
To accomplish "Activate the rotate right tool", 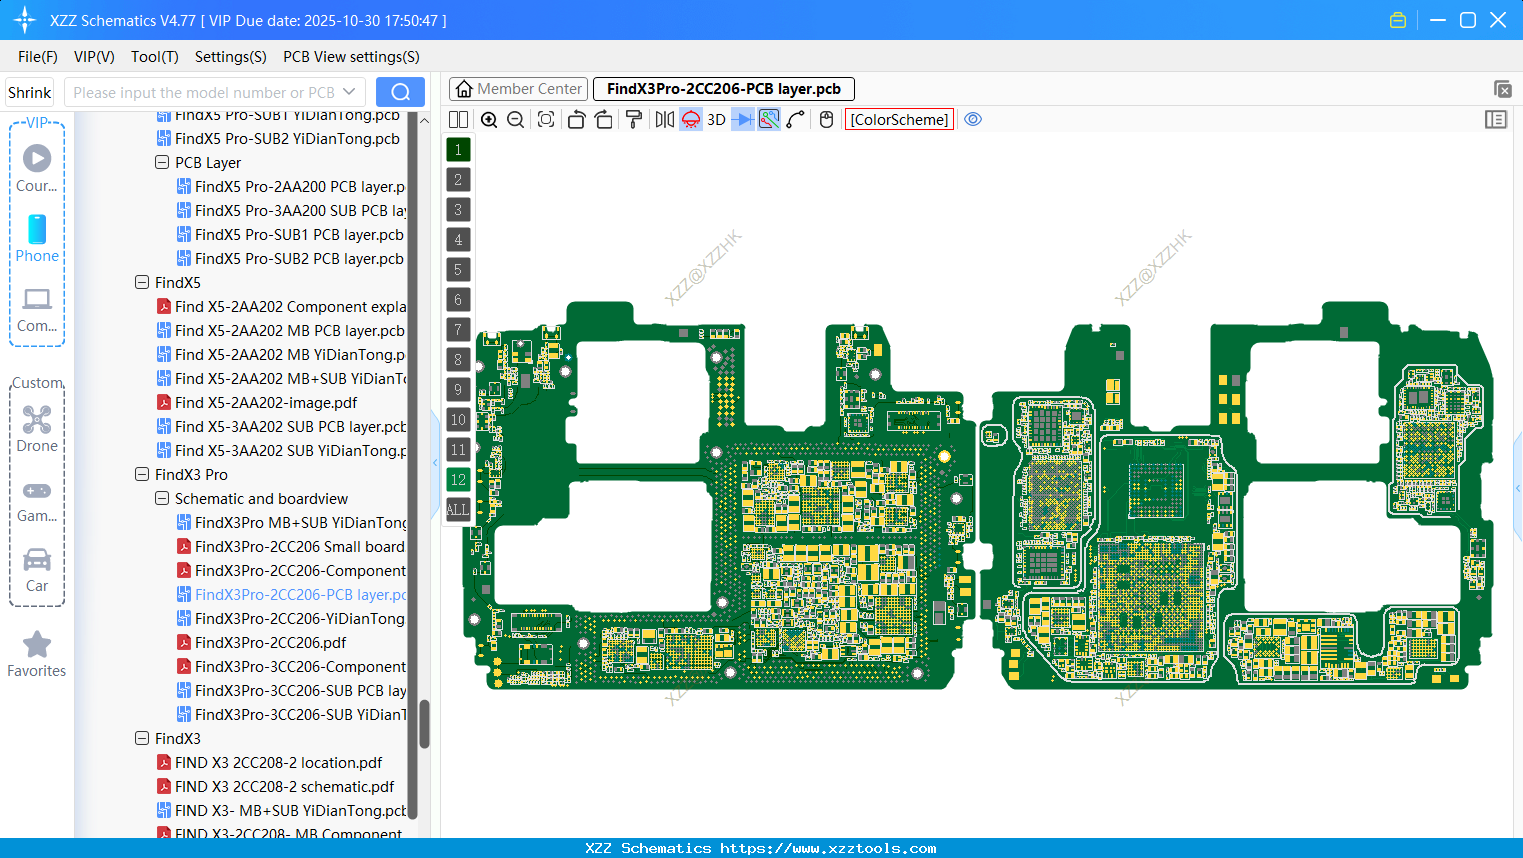I will coord(604,119).
